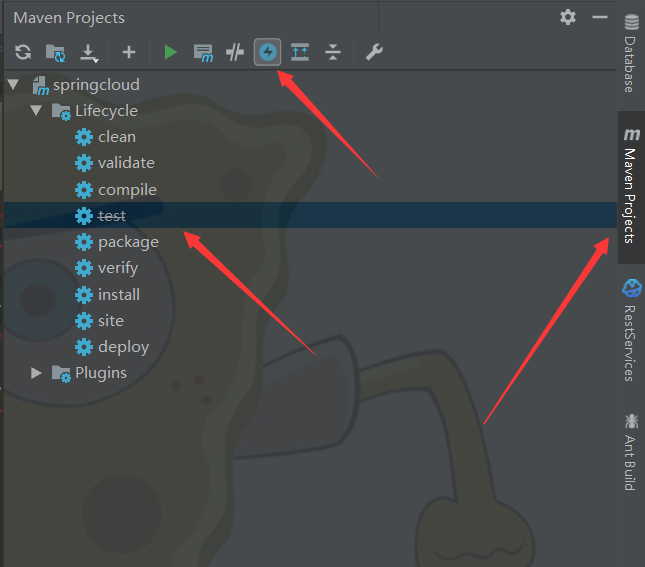Viewport: 645px width, 567px height.
Task: Reimport all Maven projects
Action: (23, 52)
